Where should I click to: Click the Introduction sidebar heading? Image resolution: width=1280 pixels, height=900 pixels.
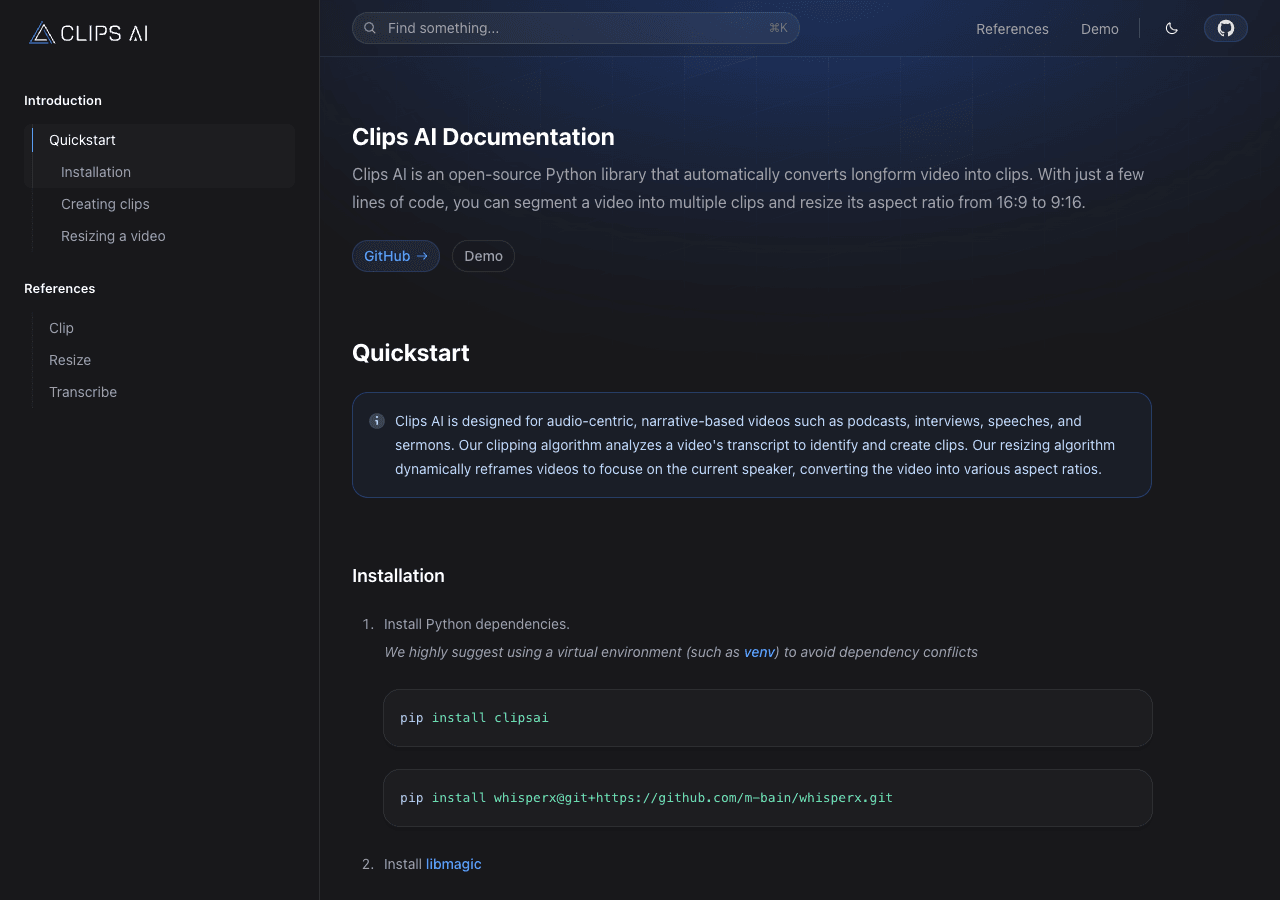point(63,100)
